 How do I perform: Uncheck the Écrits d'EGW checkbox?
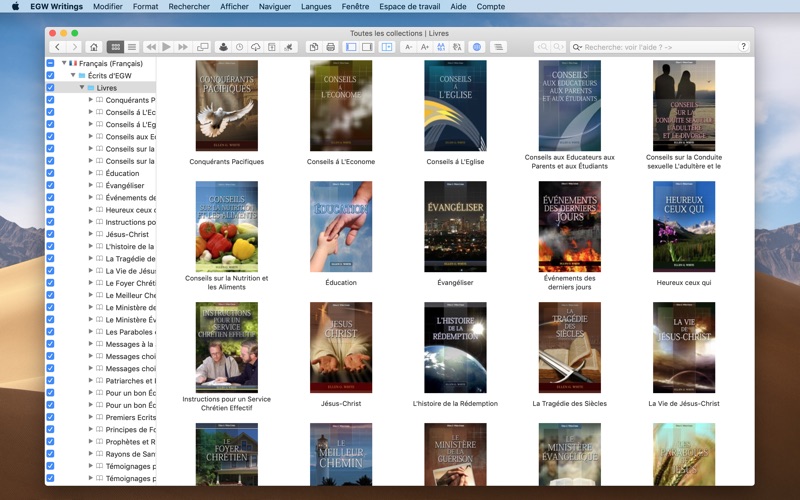[x=50, y=76]
